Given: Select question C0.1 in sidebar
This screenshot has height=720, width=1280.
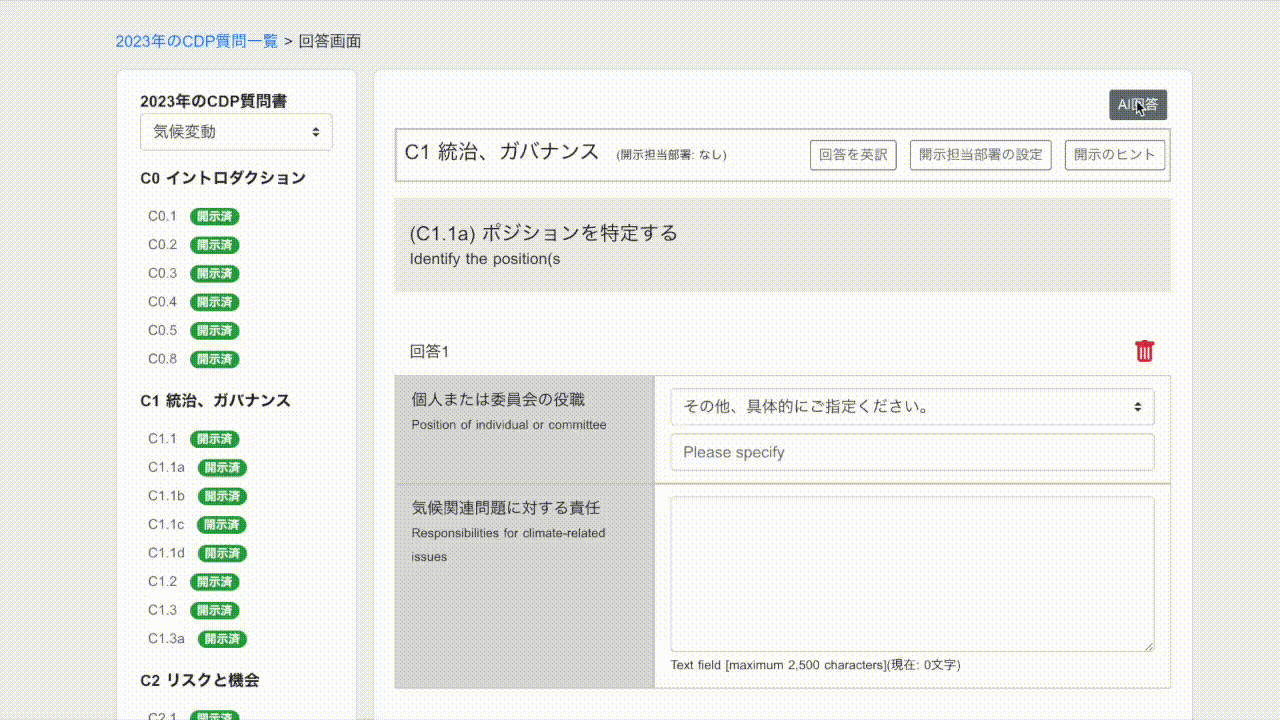Looking at the screenshot, I should [162, 216].
